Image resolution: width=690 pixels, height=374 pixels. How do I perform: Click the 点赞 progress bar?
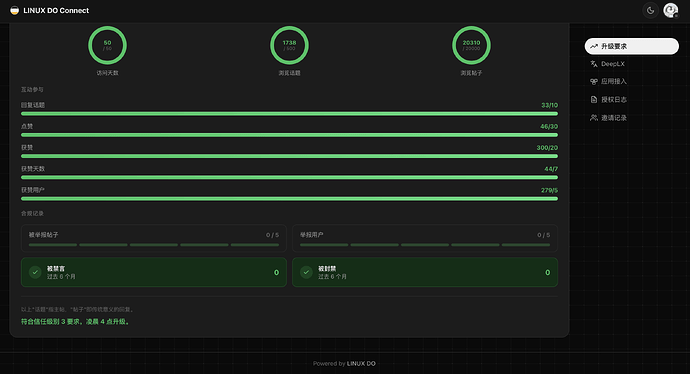click(x=289, y=135)
